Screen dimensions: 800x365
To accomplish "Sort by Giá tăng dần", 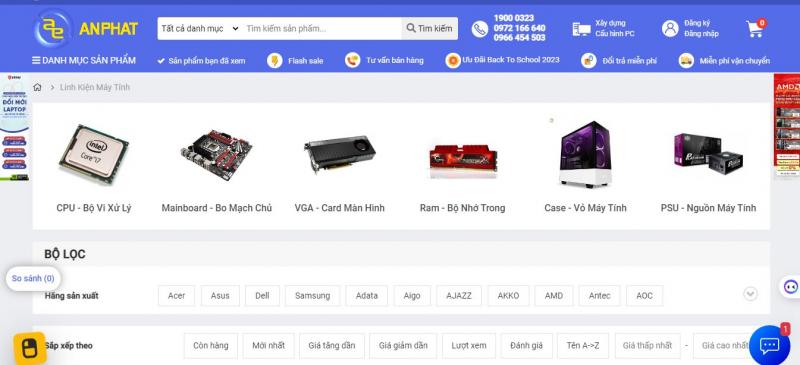I will coord(332,346).
